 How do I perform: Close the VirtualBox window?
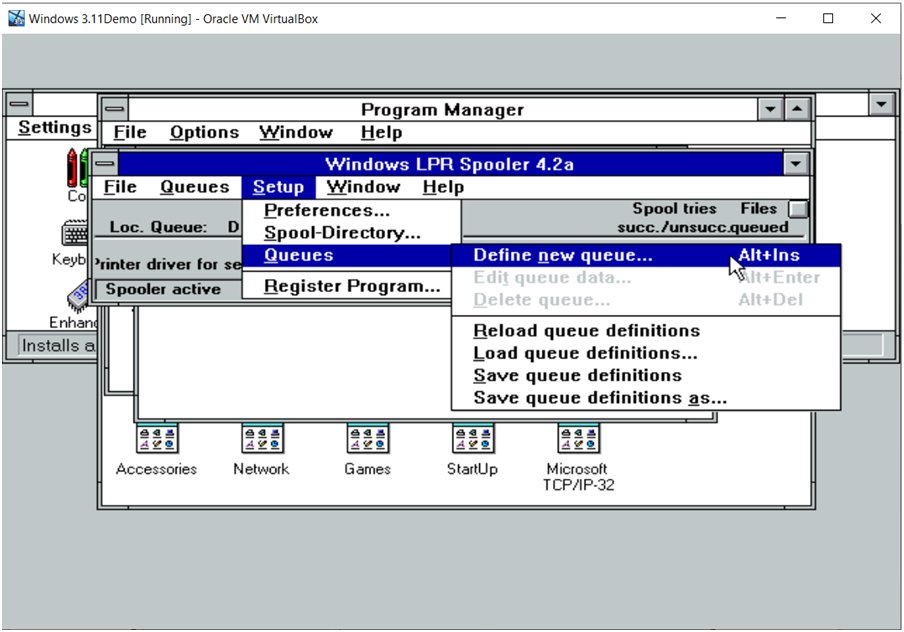coord(876,18)
